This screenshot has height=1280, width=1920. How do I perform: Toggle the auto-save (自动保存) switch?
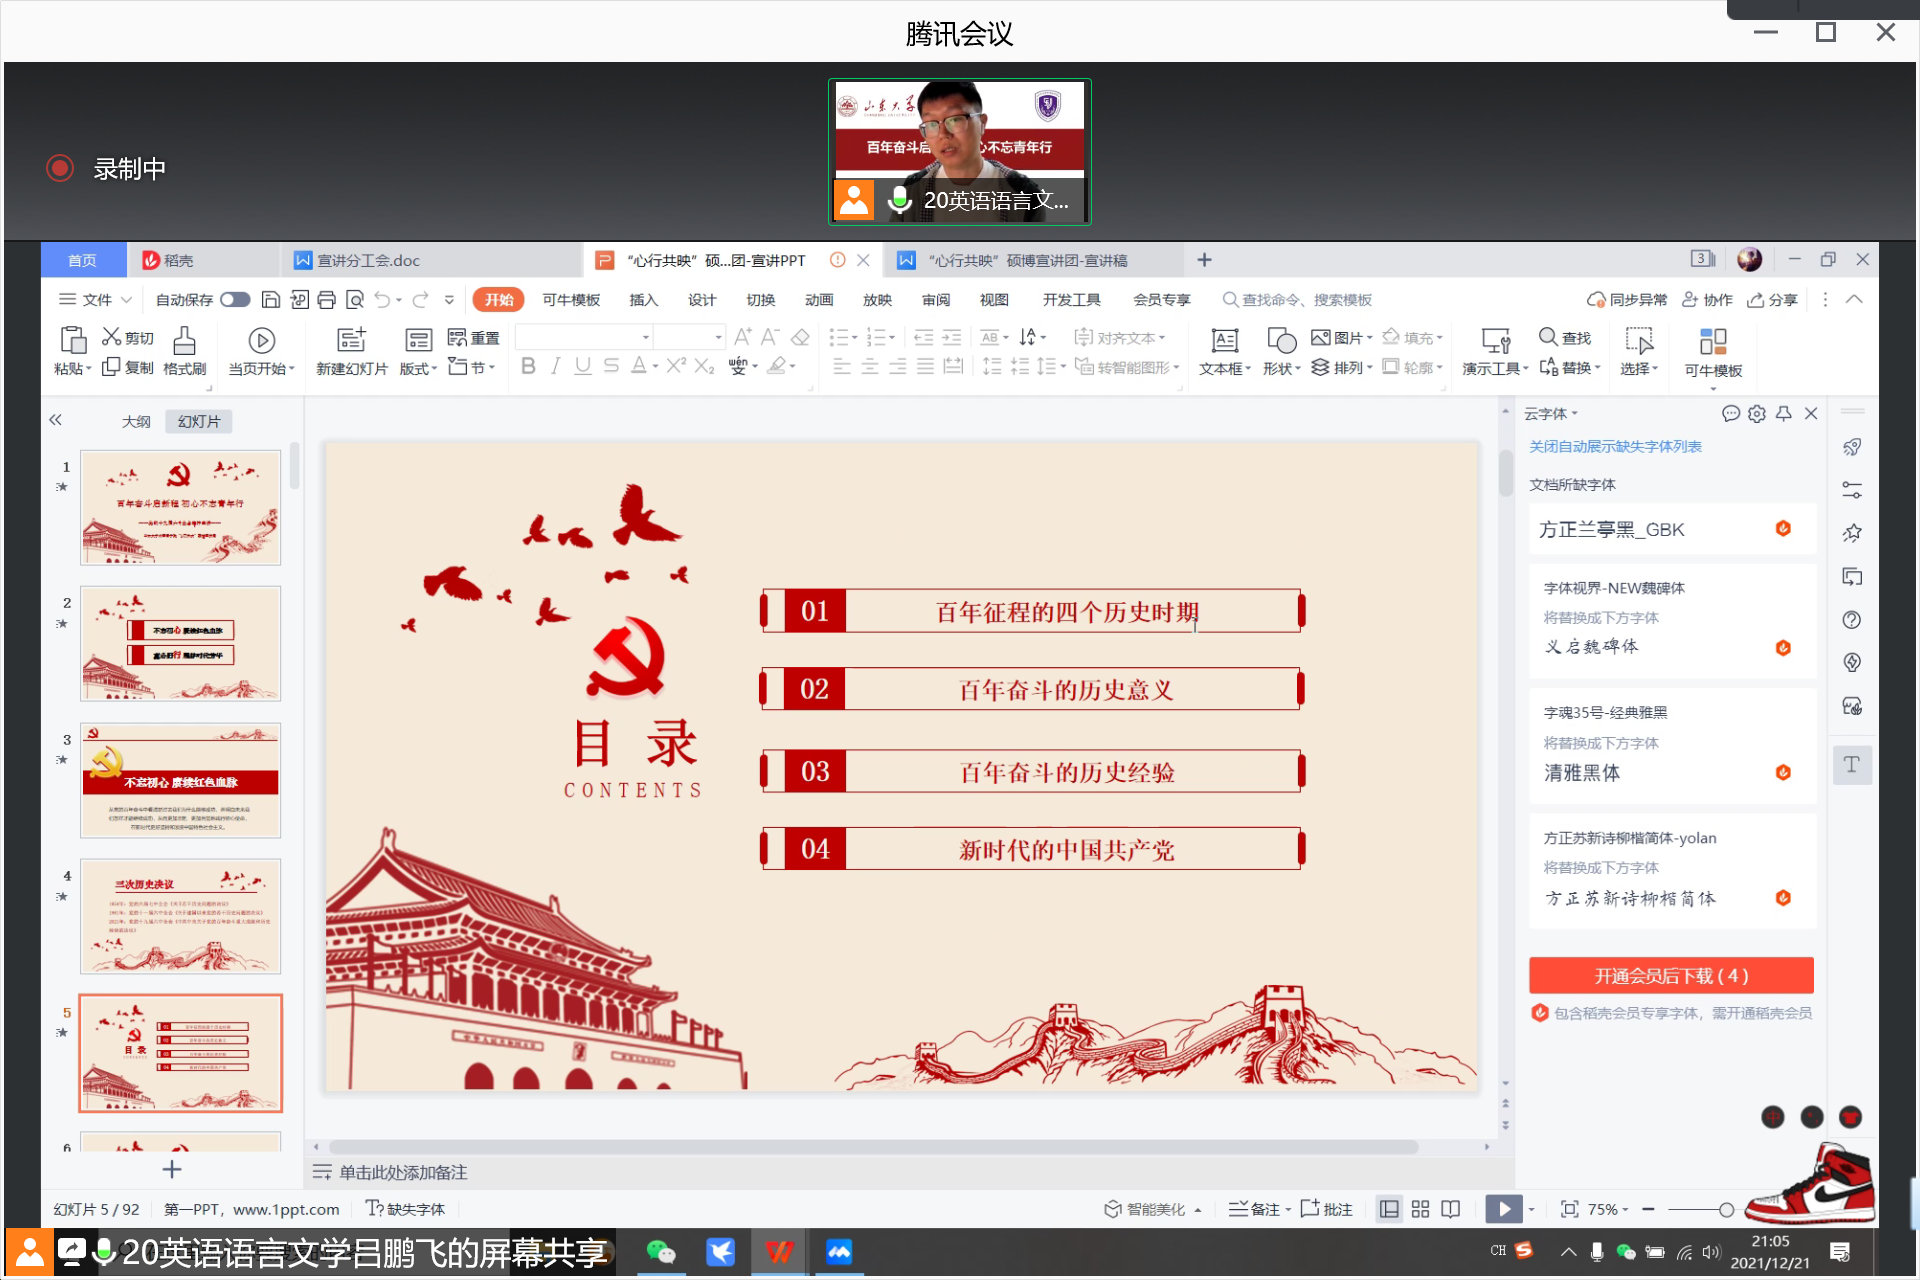pos(235,300)
